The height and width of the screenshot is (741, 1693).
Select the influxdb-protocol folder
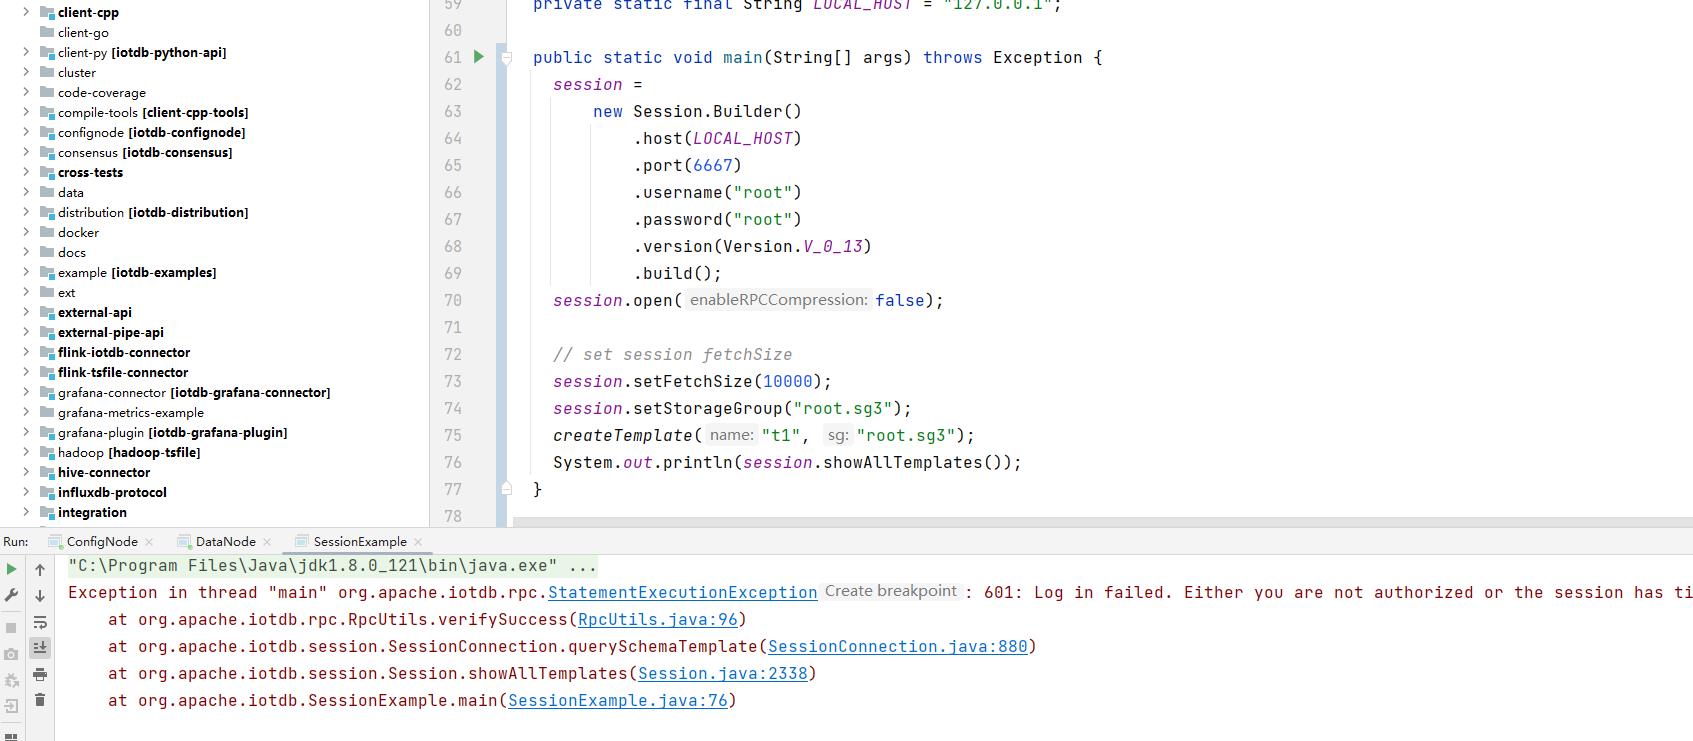click(x=112, y=492)
